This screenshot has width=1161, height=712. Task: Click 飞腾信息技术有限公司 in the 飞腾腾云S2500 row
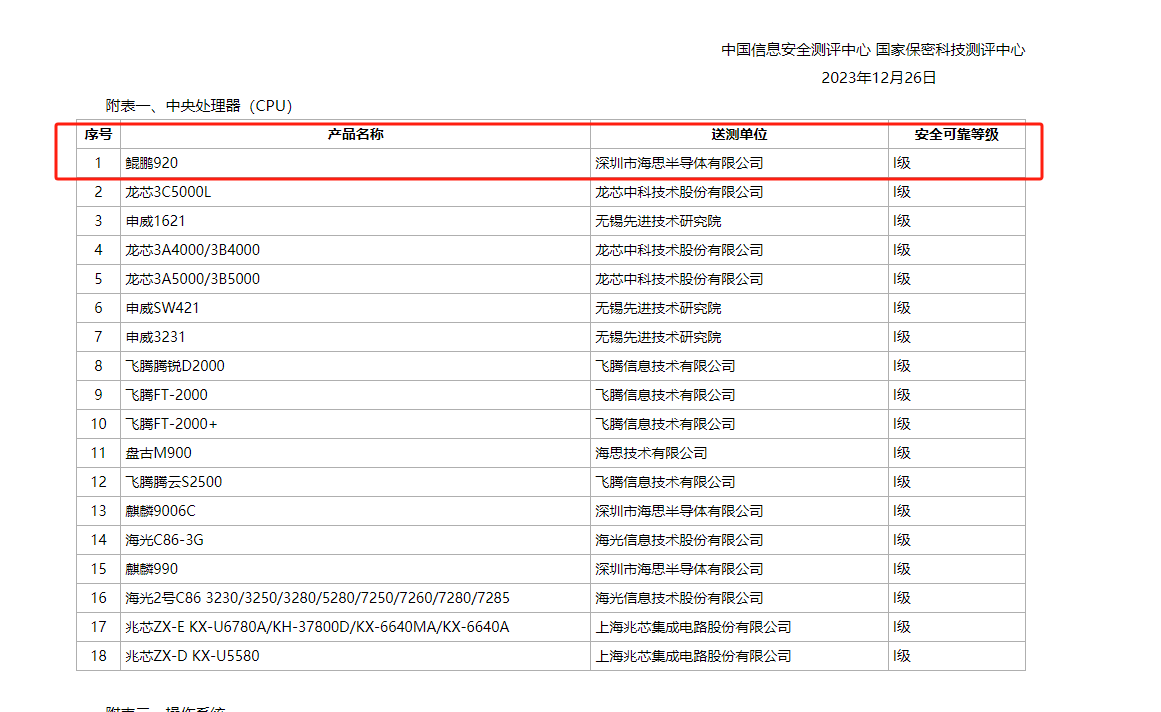coord(665,482)
